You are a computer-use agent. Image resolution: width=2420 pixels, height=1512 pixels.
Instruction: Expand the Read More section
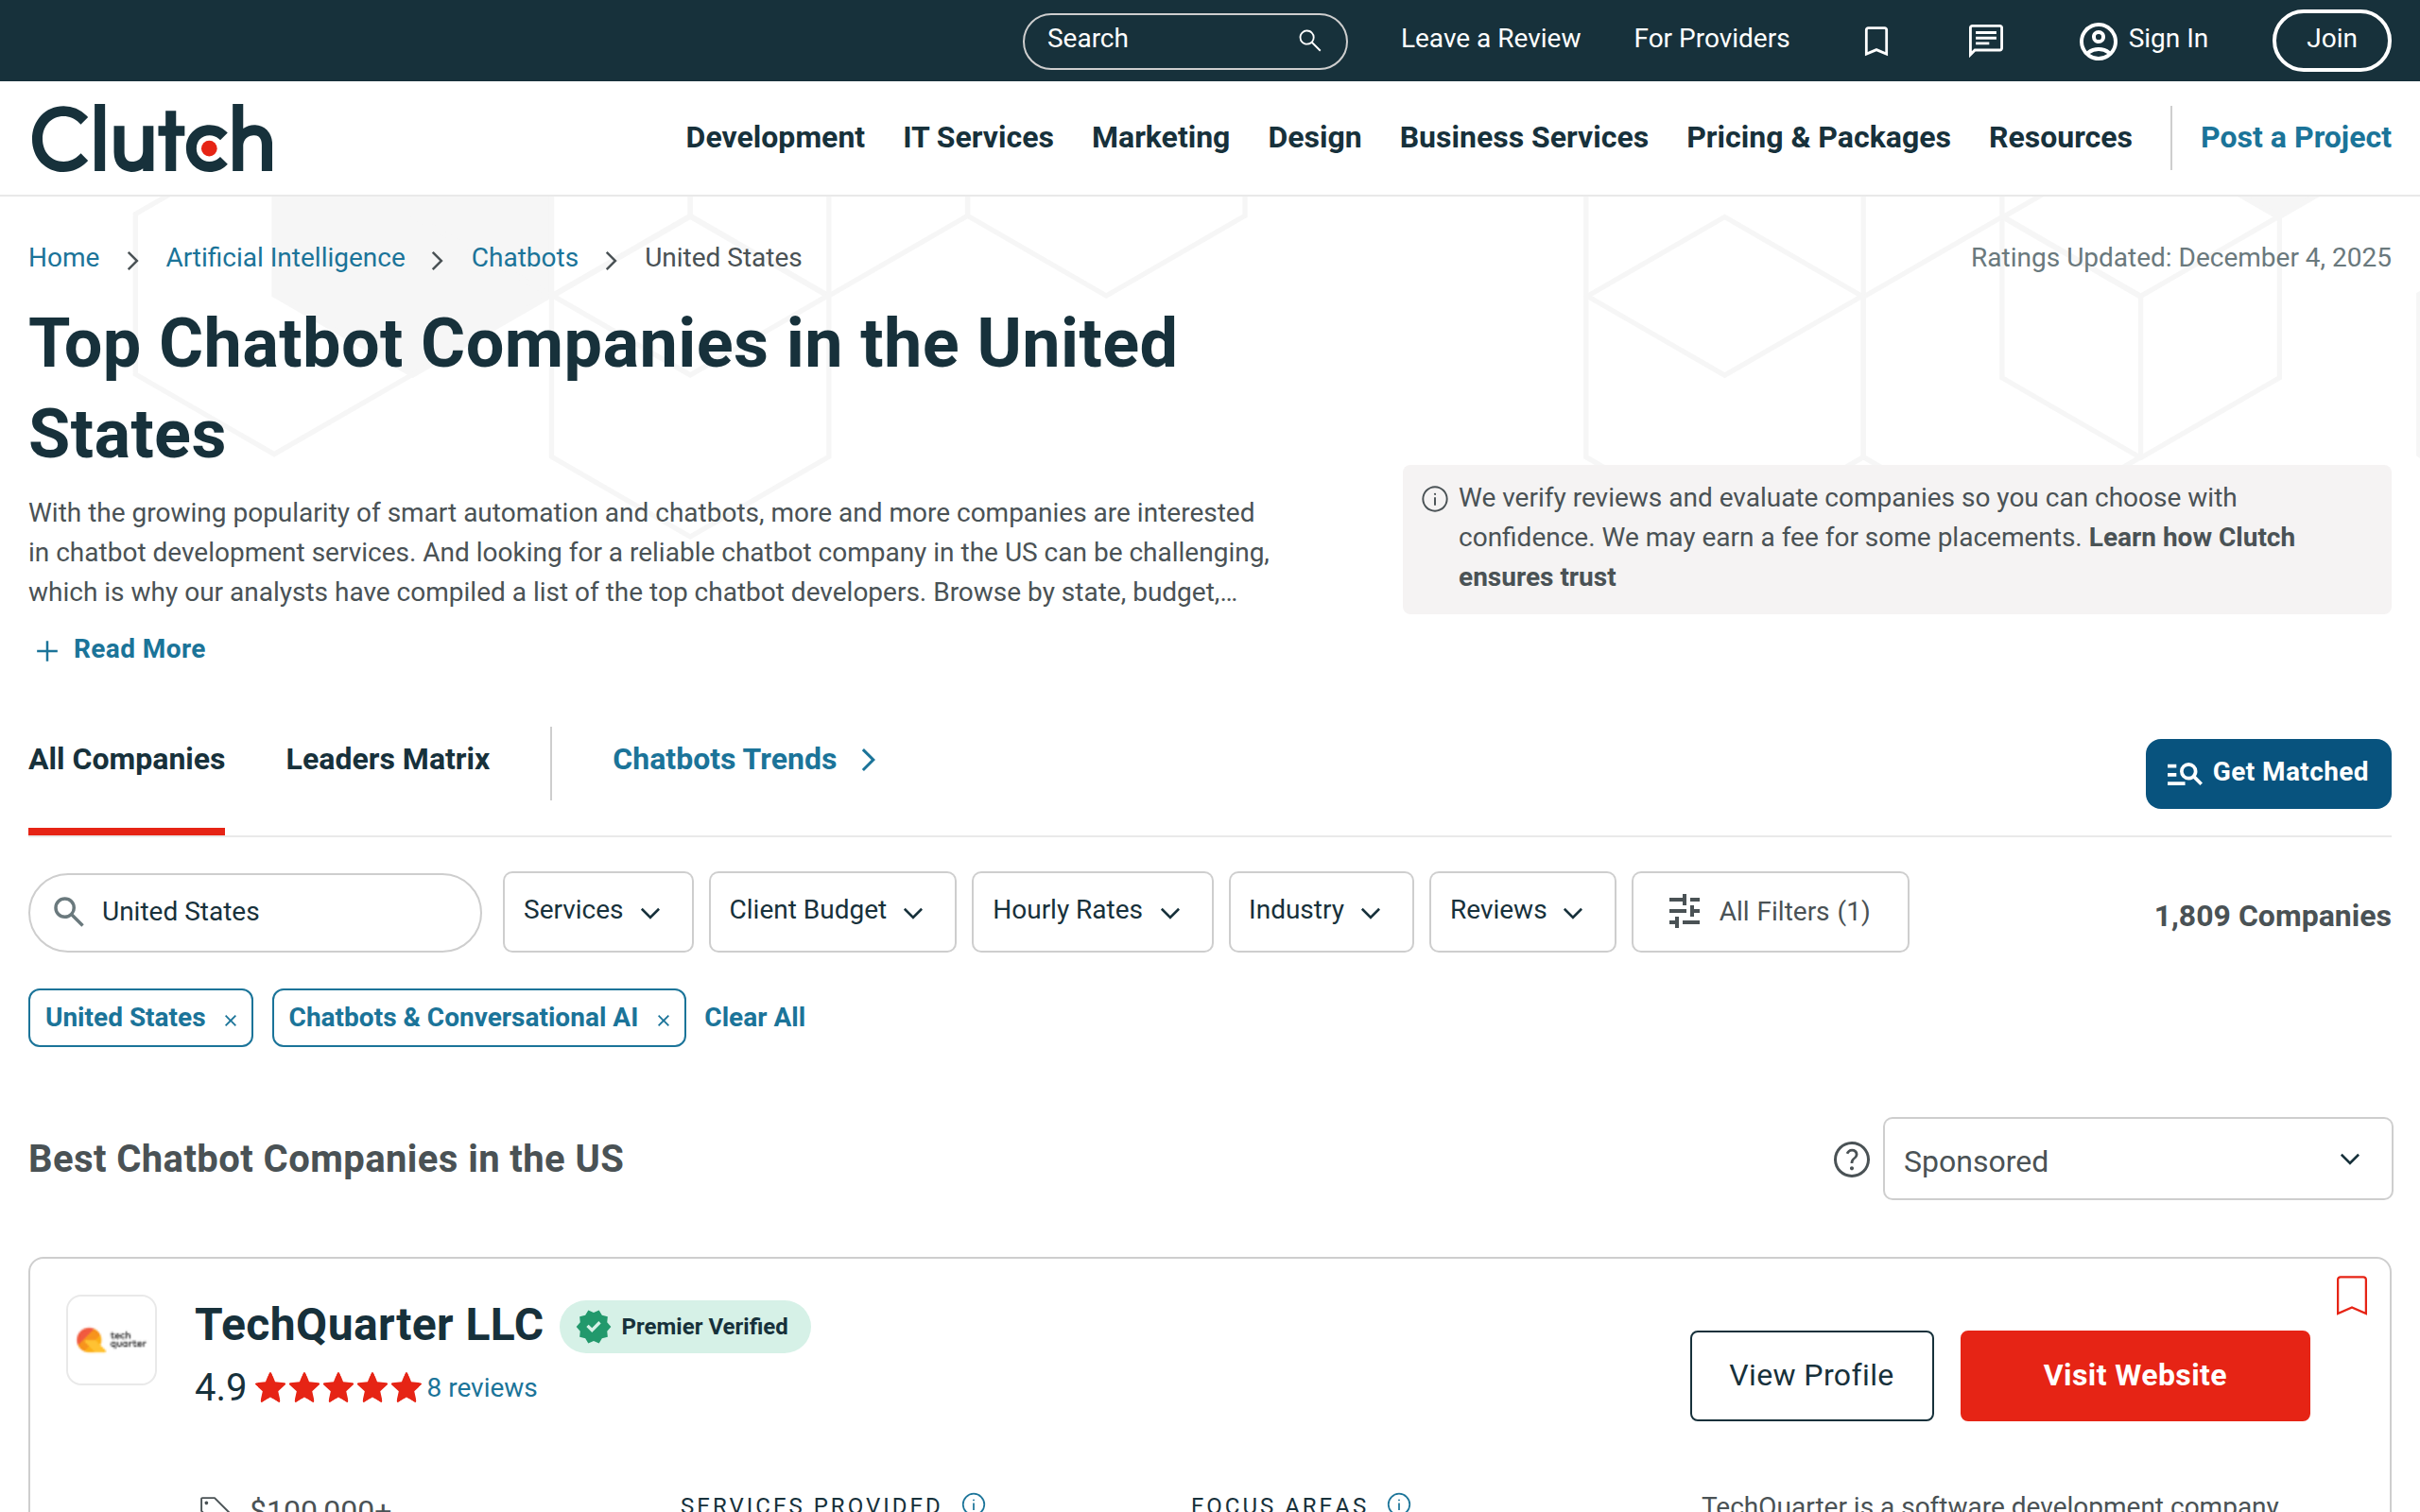pos(118,649)
